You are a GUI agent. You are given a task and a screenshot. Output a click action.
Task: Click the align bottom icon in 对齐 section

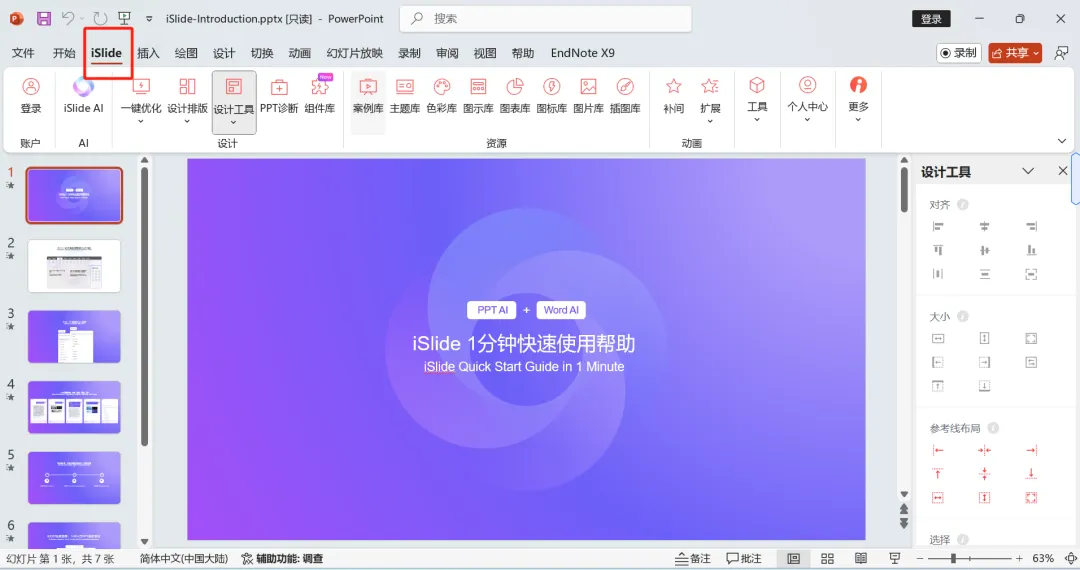(1031, 251)
